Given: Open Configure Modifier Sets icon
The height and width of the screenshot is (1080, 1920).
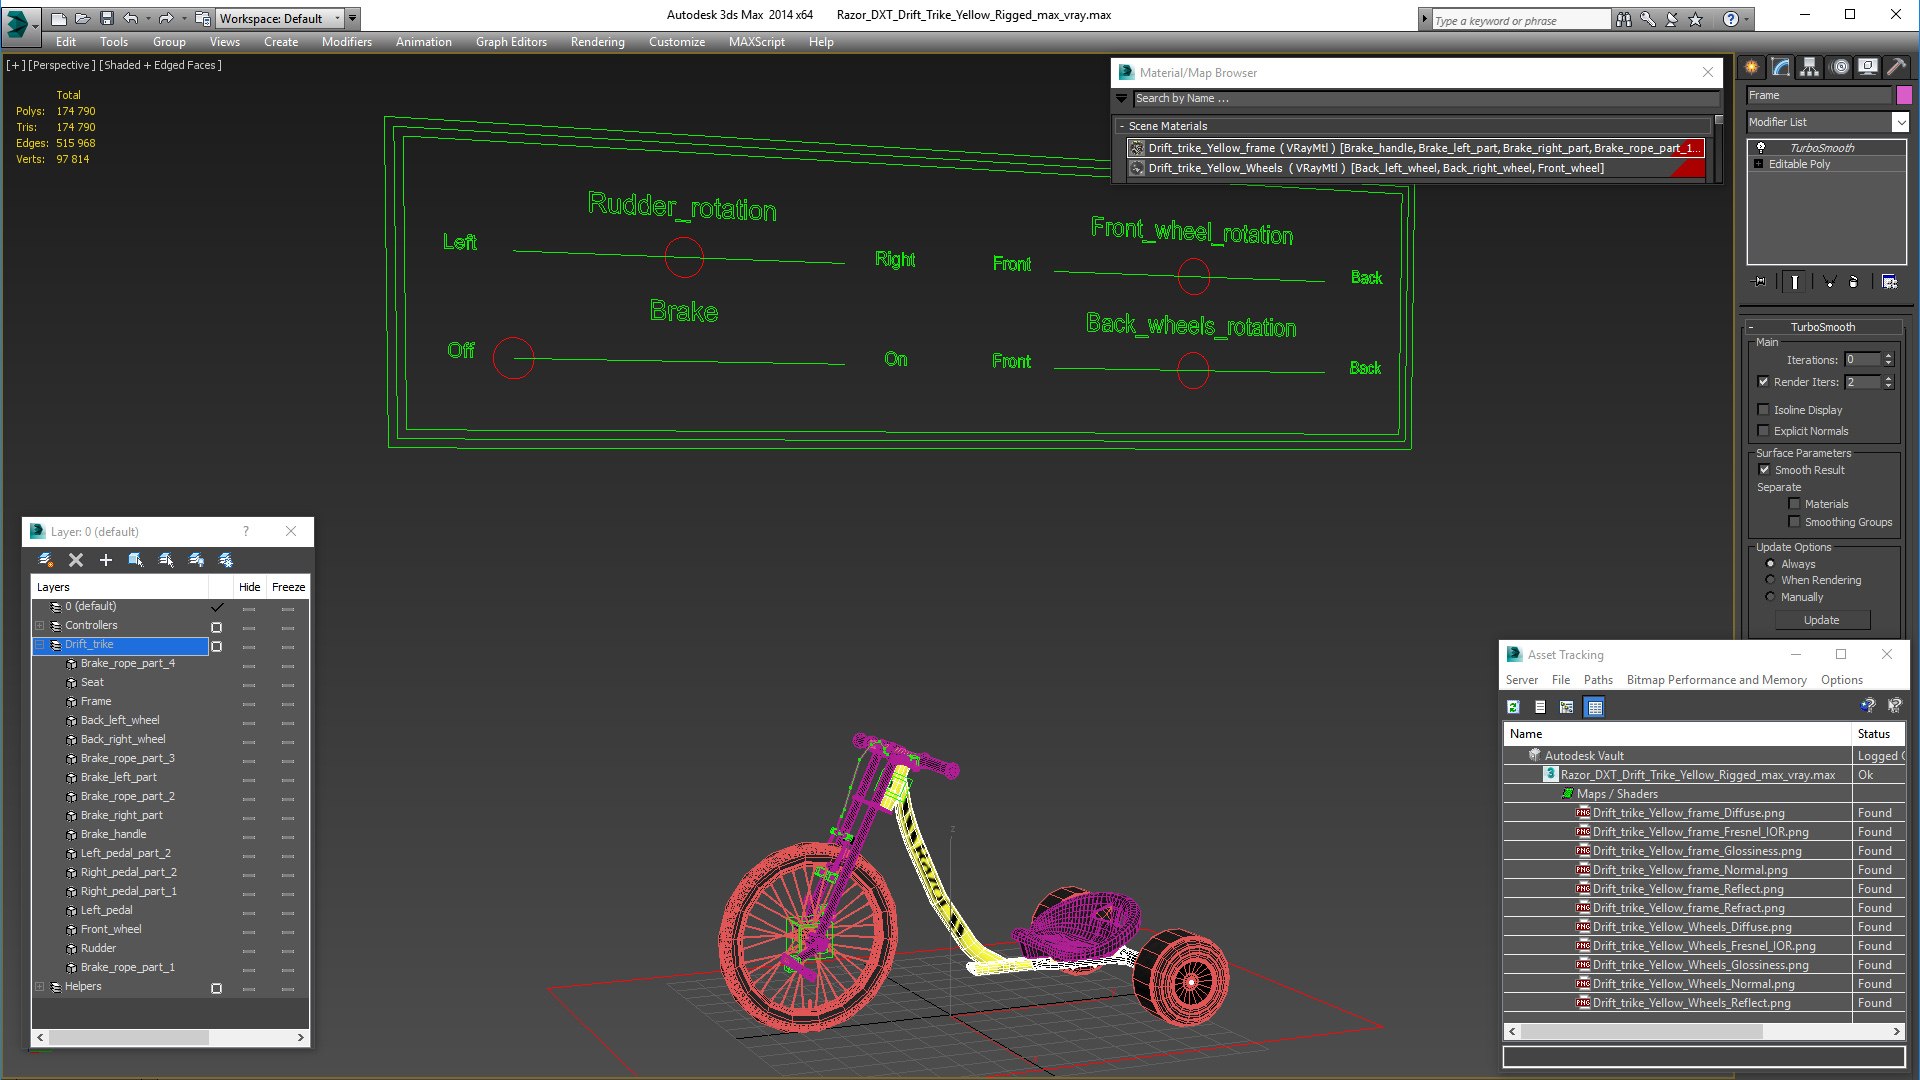Looking at the screenshot, I should [1889, 282].
